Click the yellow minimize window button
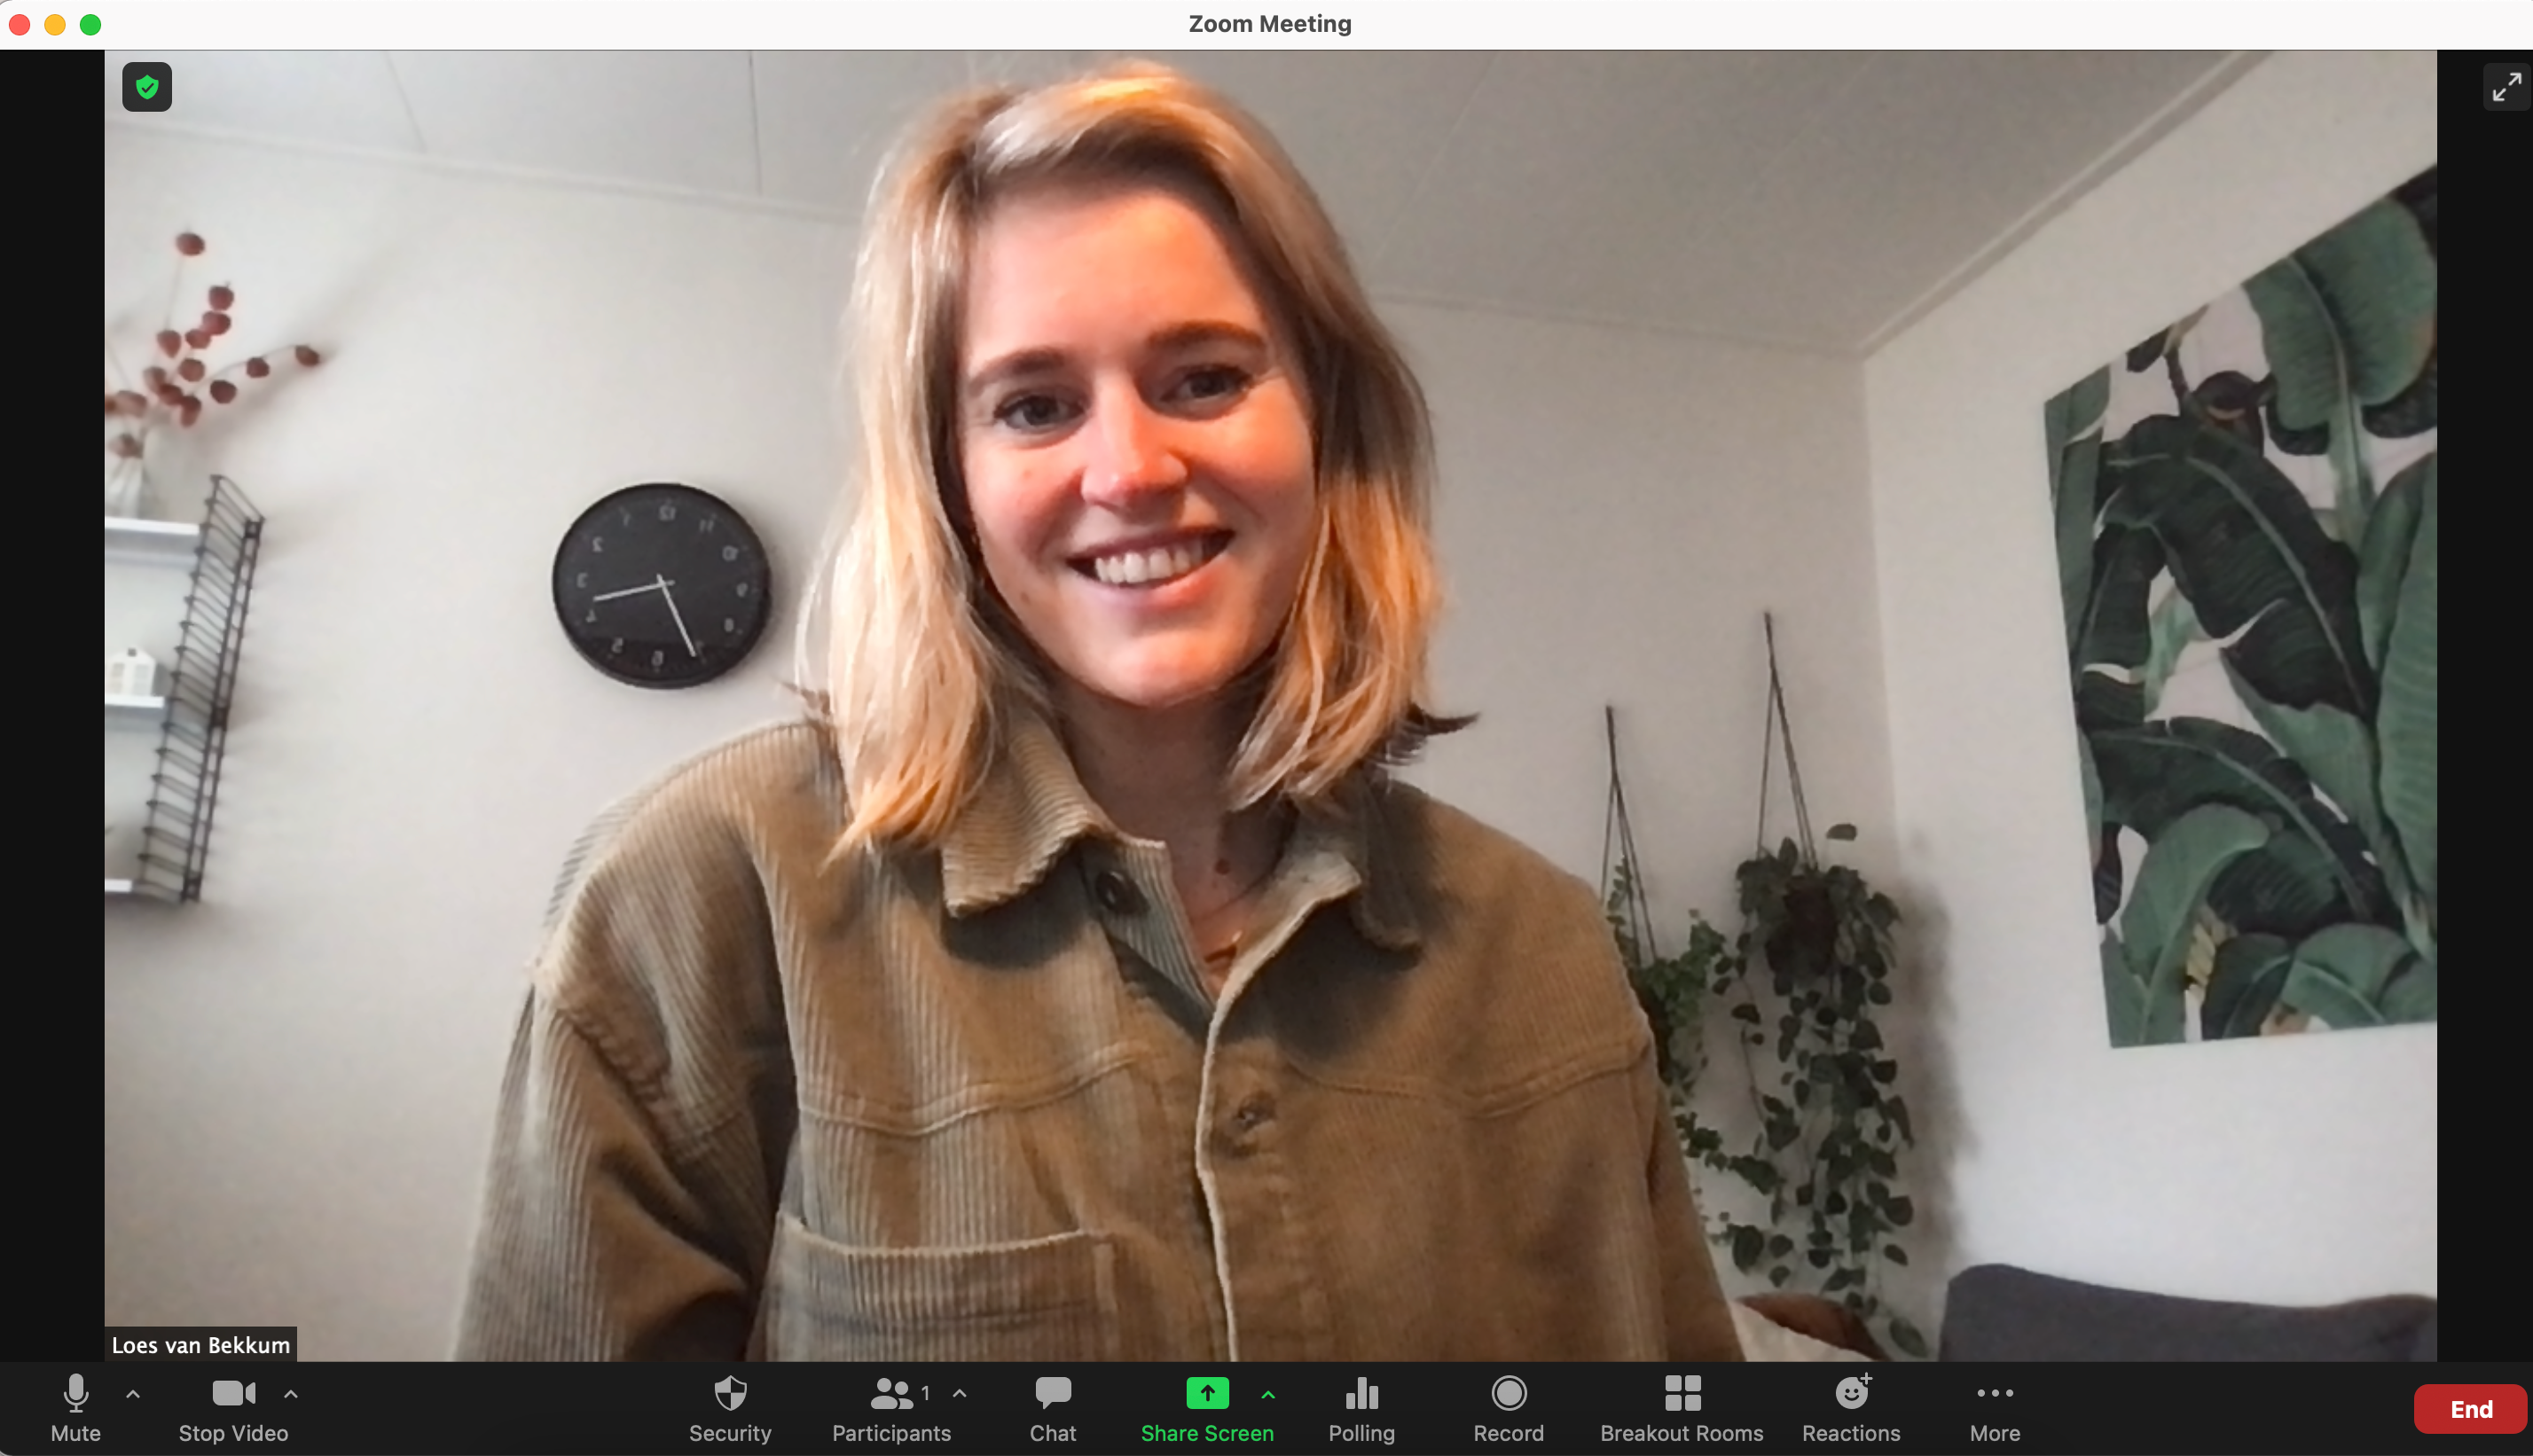The width and height of the screenshot is (2533, 1456). pos(55,24)
